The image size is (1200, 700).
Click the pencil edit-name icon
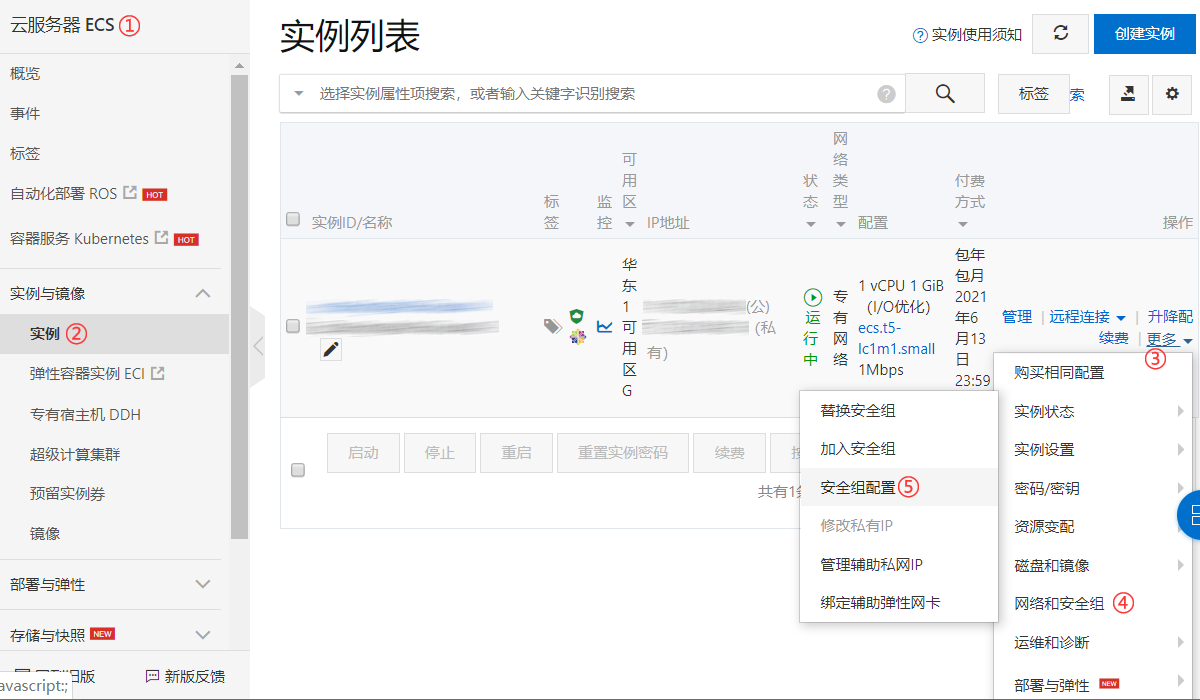click(331, 349)
